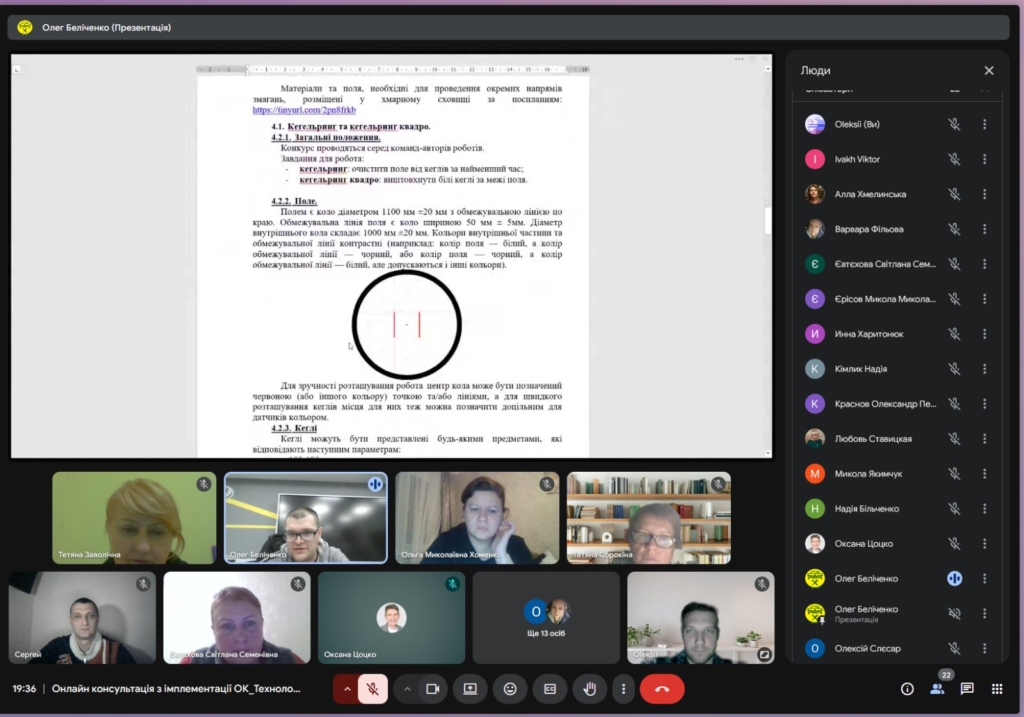Screen dimensions: 1024x717
Task: Open more options three-dot menu in toolbar
Action: pyautogui.click(x=624, y=689)
